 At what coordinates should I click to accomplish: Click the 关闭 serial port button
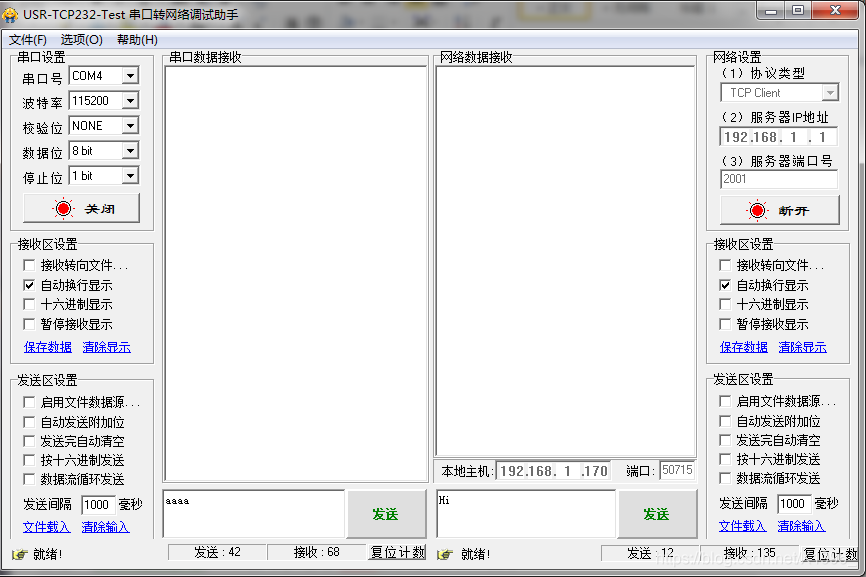(81, 208)
